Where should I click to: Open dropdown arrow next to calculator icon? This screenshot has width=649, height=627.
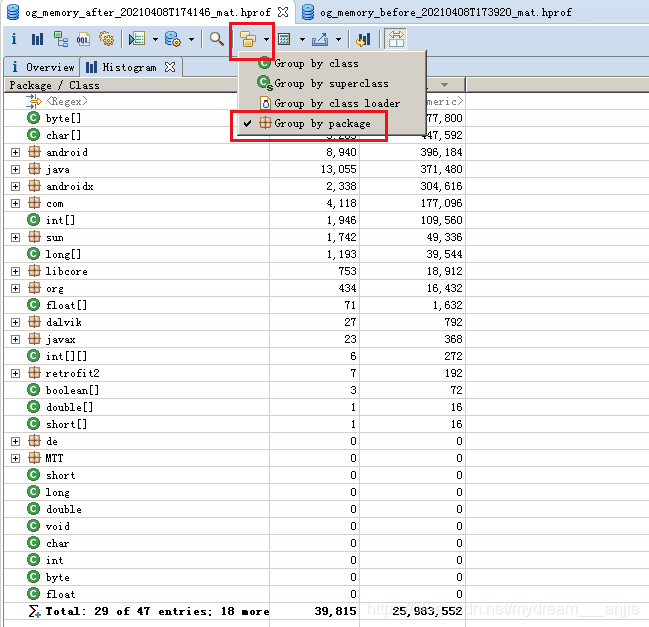coord(302,39)
